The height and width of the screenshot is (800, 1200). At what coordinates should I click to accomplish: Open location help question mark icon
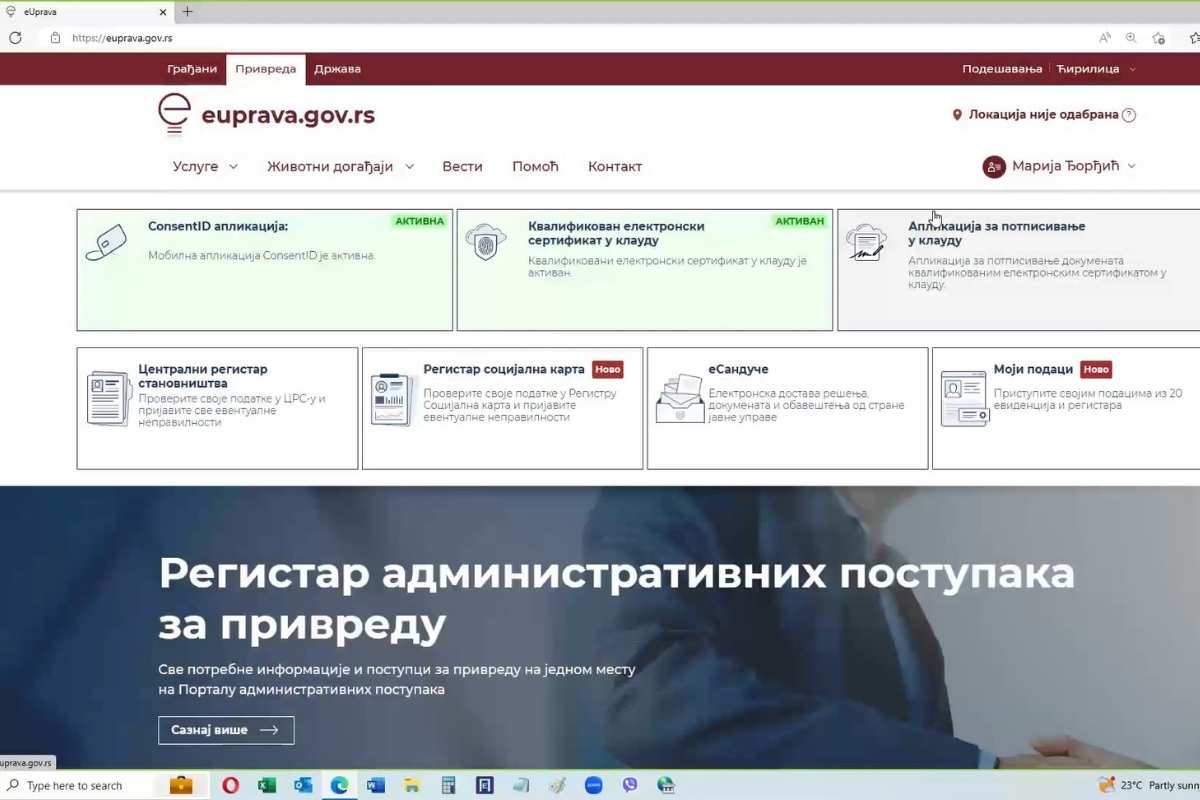tap(1129, 115)
